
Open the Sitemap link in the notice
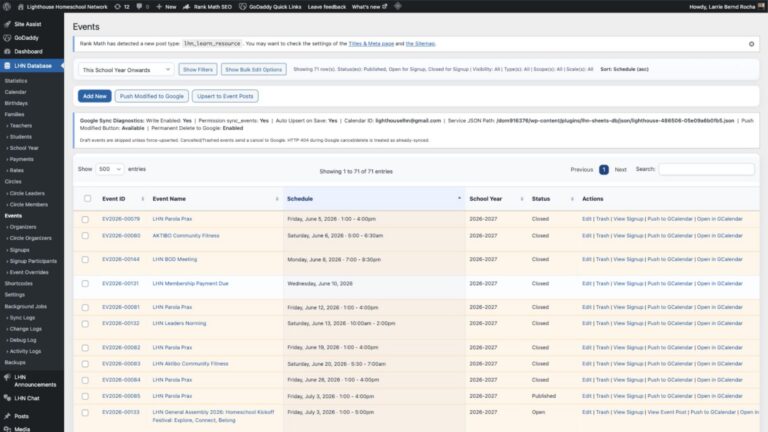click(420, 44)
